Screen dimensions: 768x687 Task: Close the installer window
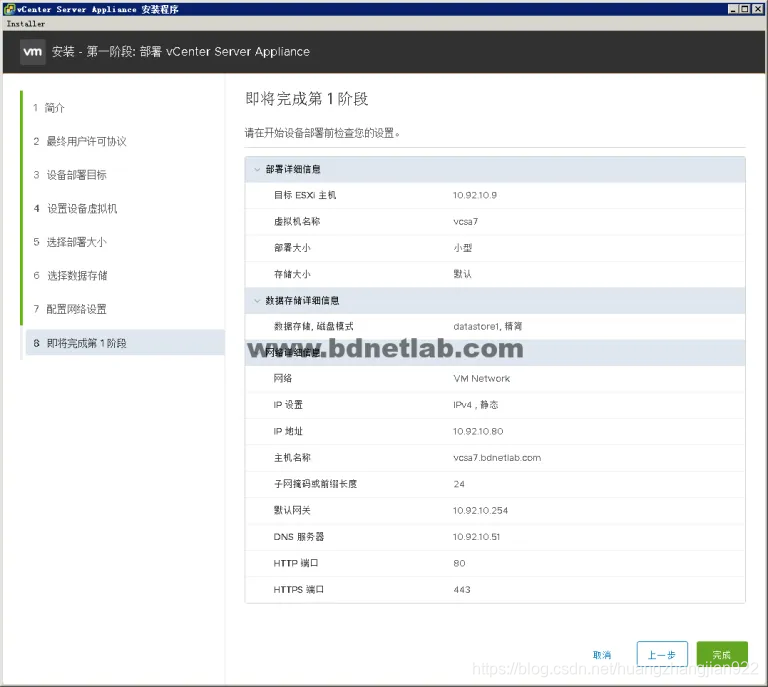point(758,9)
